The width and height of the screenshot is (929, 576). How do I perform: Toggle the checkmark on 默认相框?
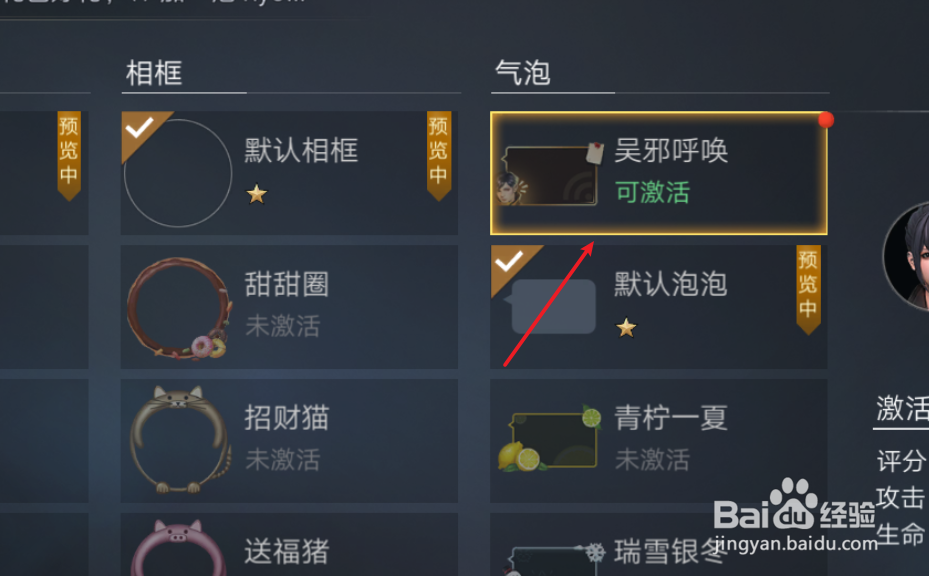pyautogui.click(x=140, y=127)
